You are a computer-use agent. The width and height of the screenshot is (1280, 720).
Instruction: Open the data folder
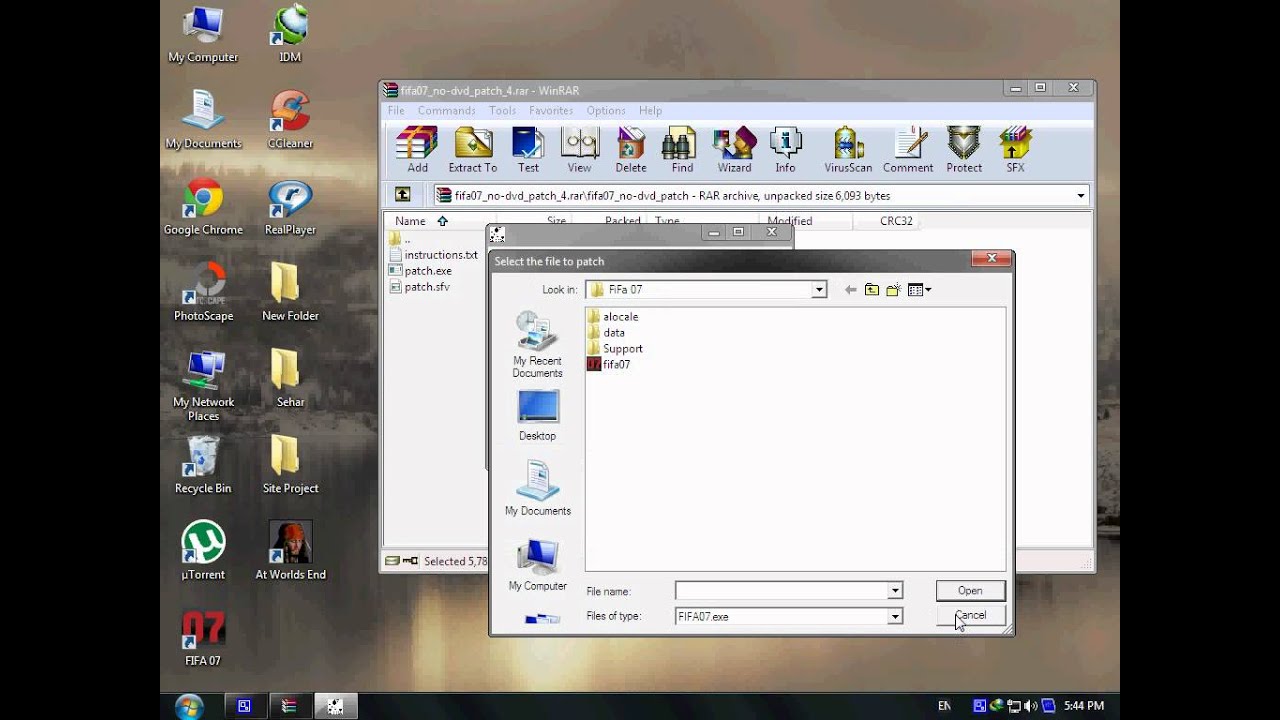click(606, 333)
